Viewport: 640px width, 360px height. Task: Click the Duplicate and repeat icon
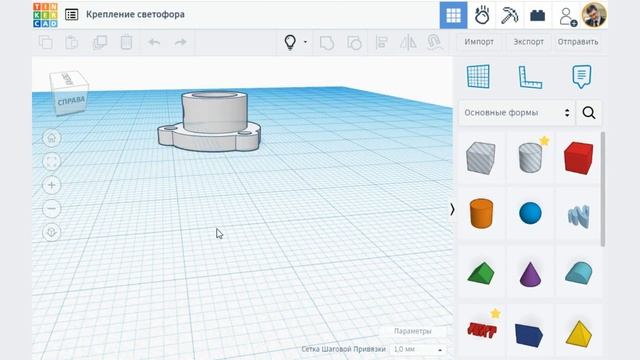[100, 42]
